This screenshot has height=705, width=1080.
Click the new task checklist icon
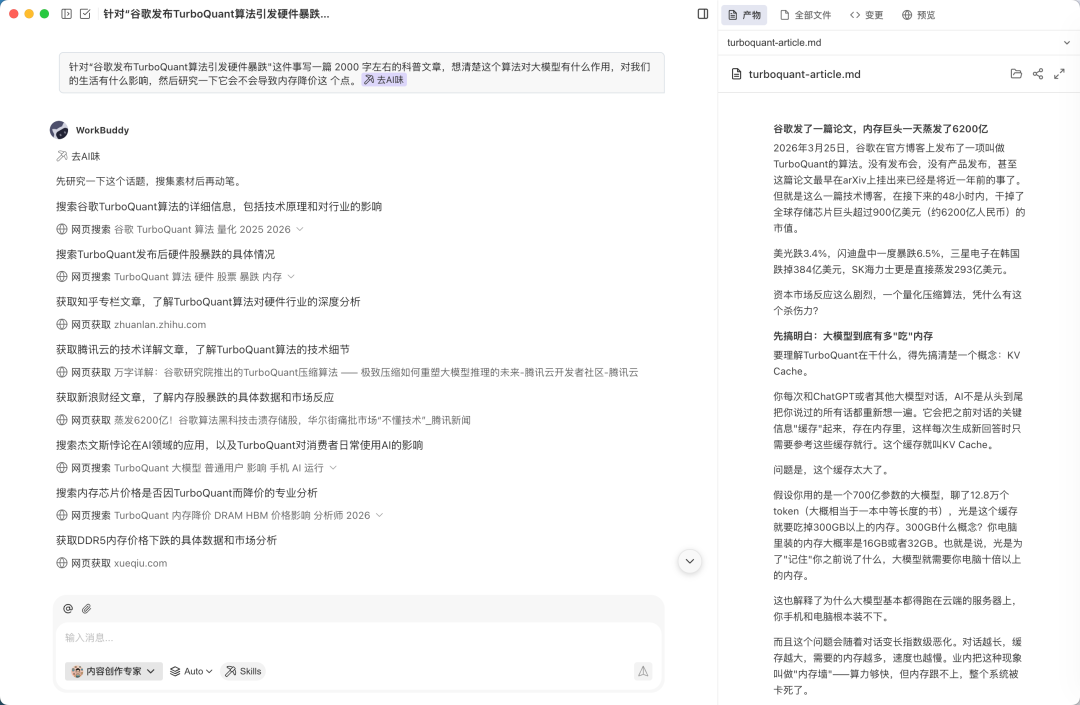click(85, 14)
